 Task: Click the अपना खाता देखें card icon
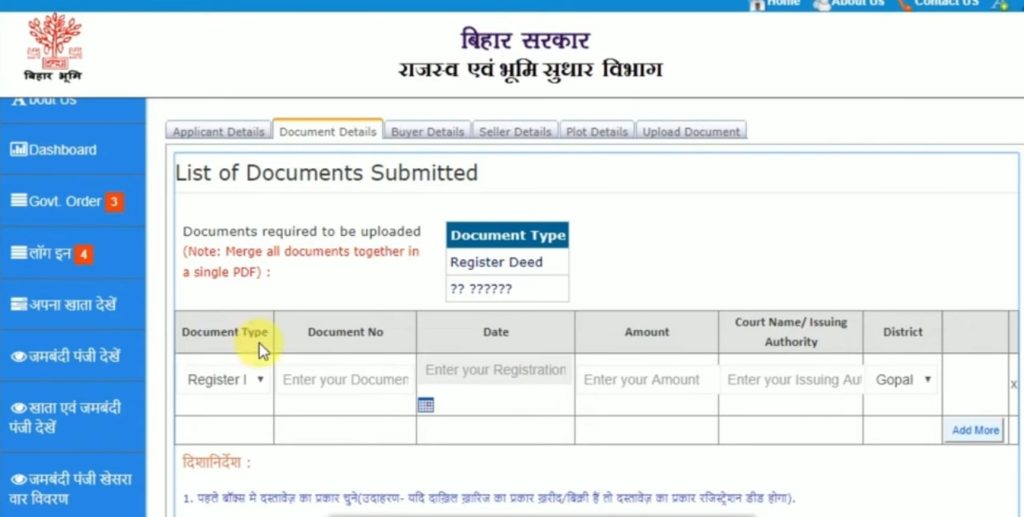(19, 304)
